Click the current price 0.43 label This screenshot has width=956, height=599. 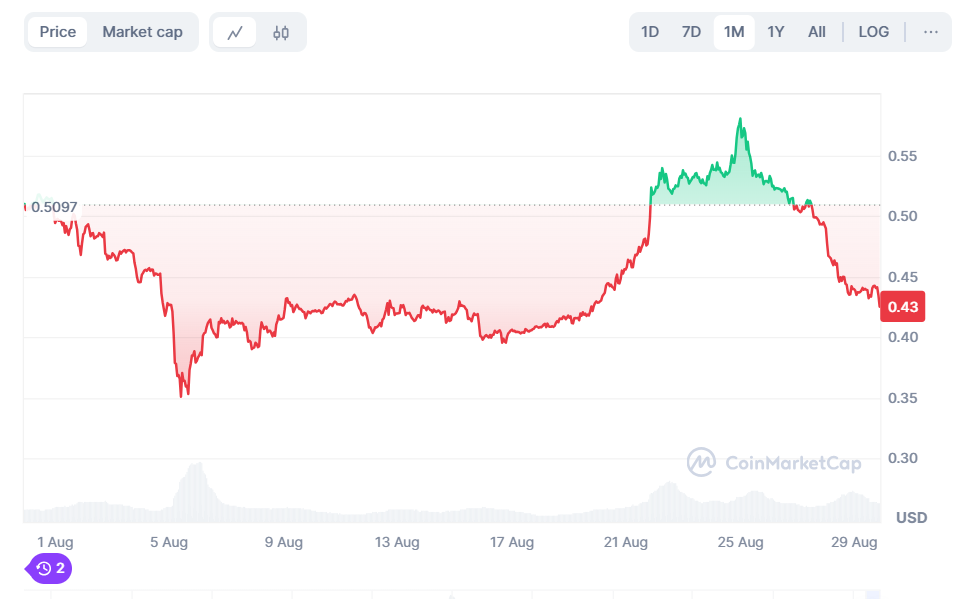pyautogui.click(x=902, y=306)
